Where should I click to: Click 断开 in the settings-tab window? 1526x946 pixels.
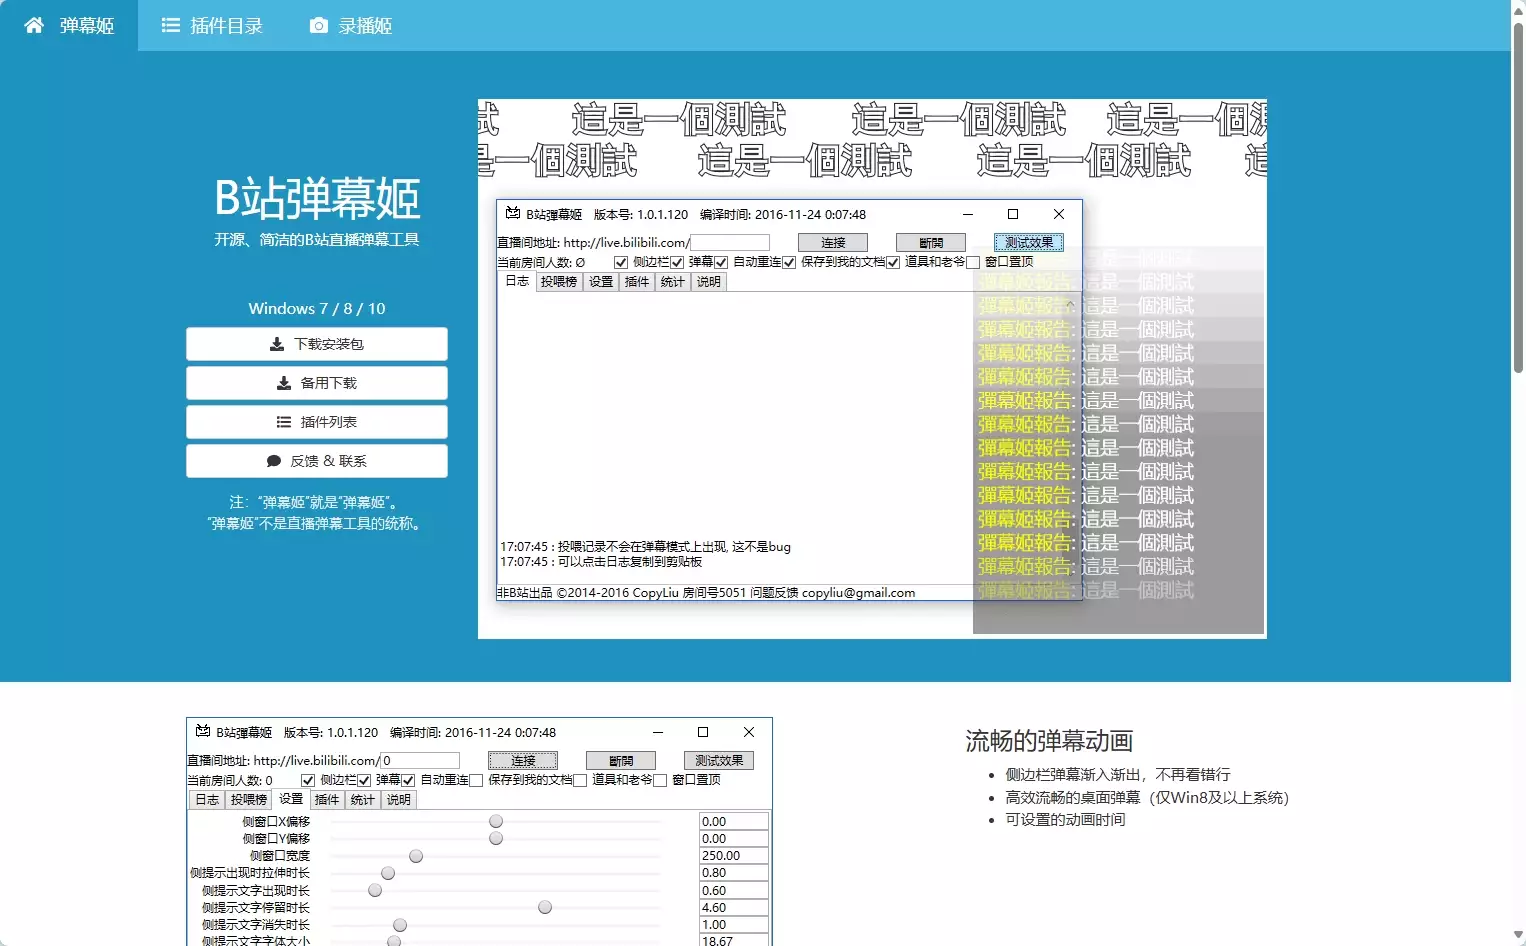point(621,760)
